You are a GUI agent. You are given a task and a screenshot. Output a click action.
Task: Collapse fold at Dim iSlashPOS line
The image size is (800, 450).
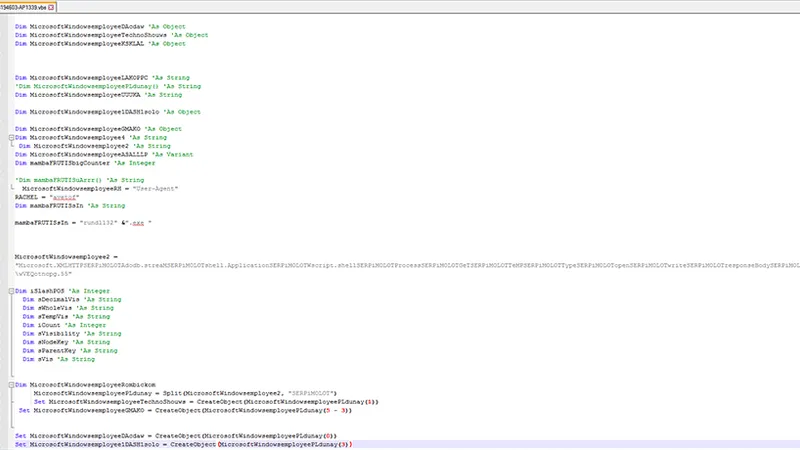click(11, 291)
